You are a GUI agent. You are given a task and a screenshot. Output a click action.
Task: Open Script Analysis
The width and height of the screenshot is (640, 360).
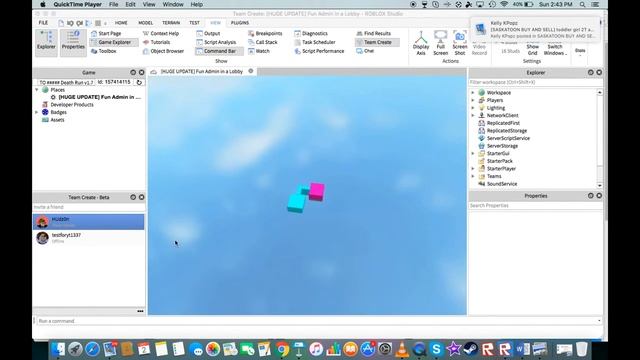[x=216, y=42]
